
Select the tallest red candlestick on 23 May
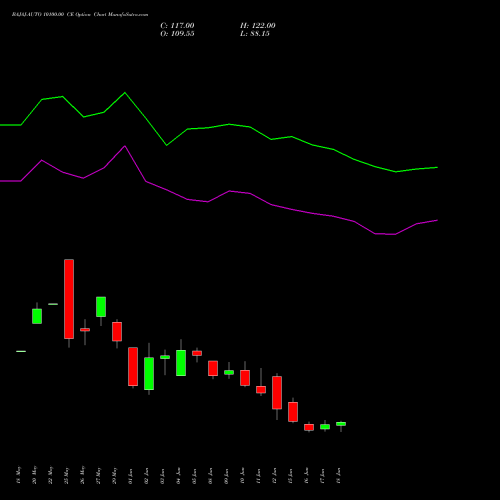click(69, 299)
